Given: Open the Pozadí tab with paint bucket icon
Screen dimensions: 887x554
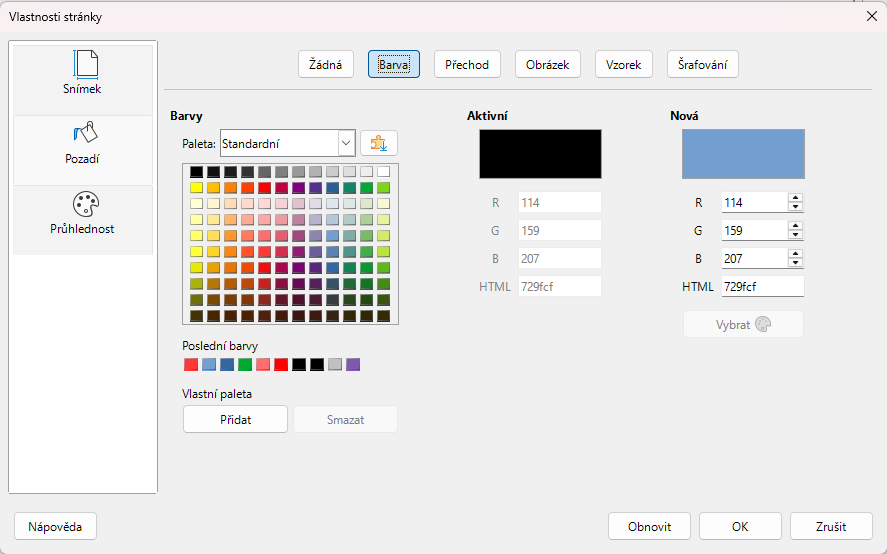Looking at the screenshot, I should pos(83,151).
